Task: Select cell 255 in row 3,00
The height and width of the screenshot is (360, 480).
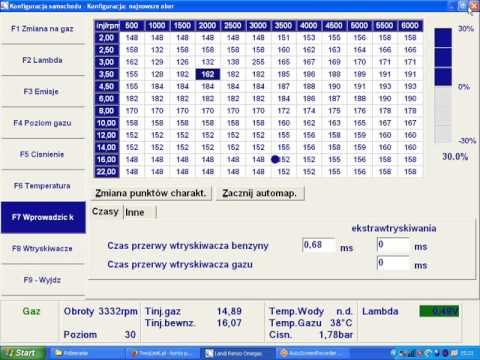Action: pos(258,62)
